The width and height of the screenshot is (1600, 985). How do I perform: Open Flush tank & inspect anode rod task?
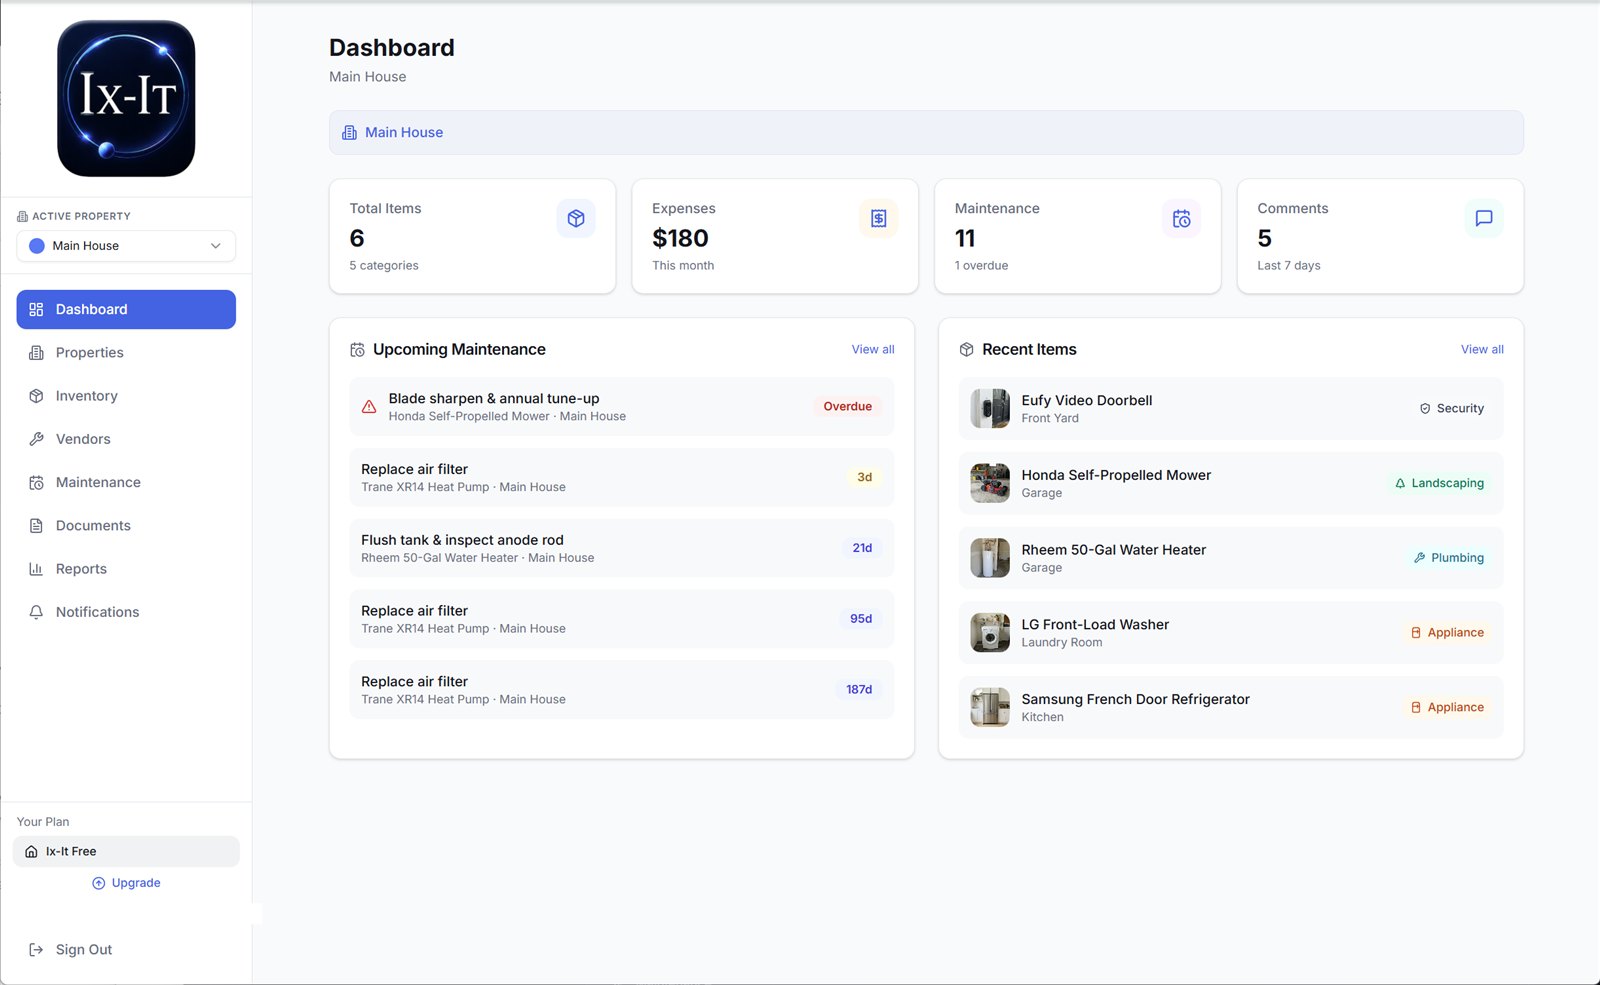[x=621, y=548]
